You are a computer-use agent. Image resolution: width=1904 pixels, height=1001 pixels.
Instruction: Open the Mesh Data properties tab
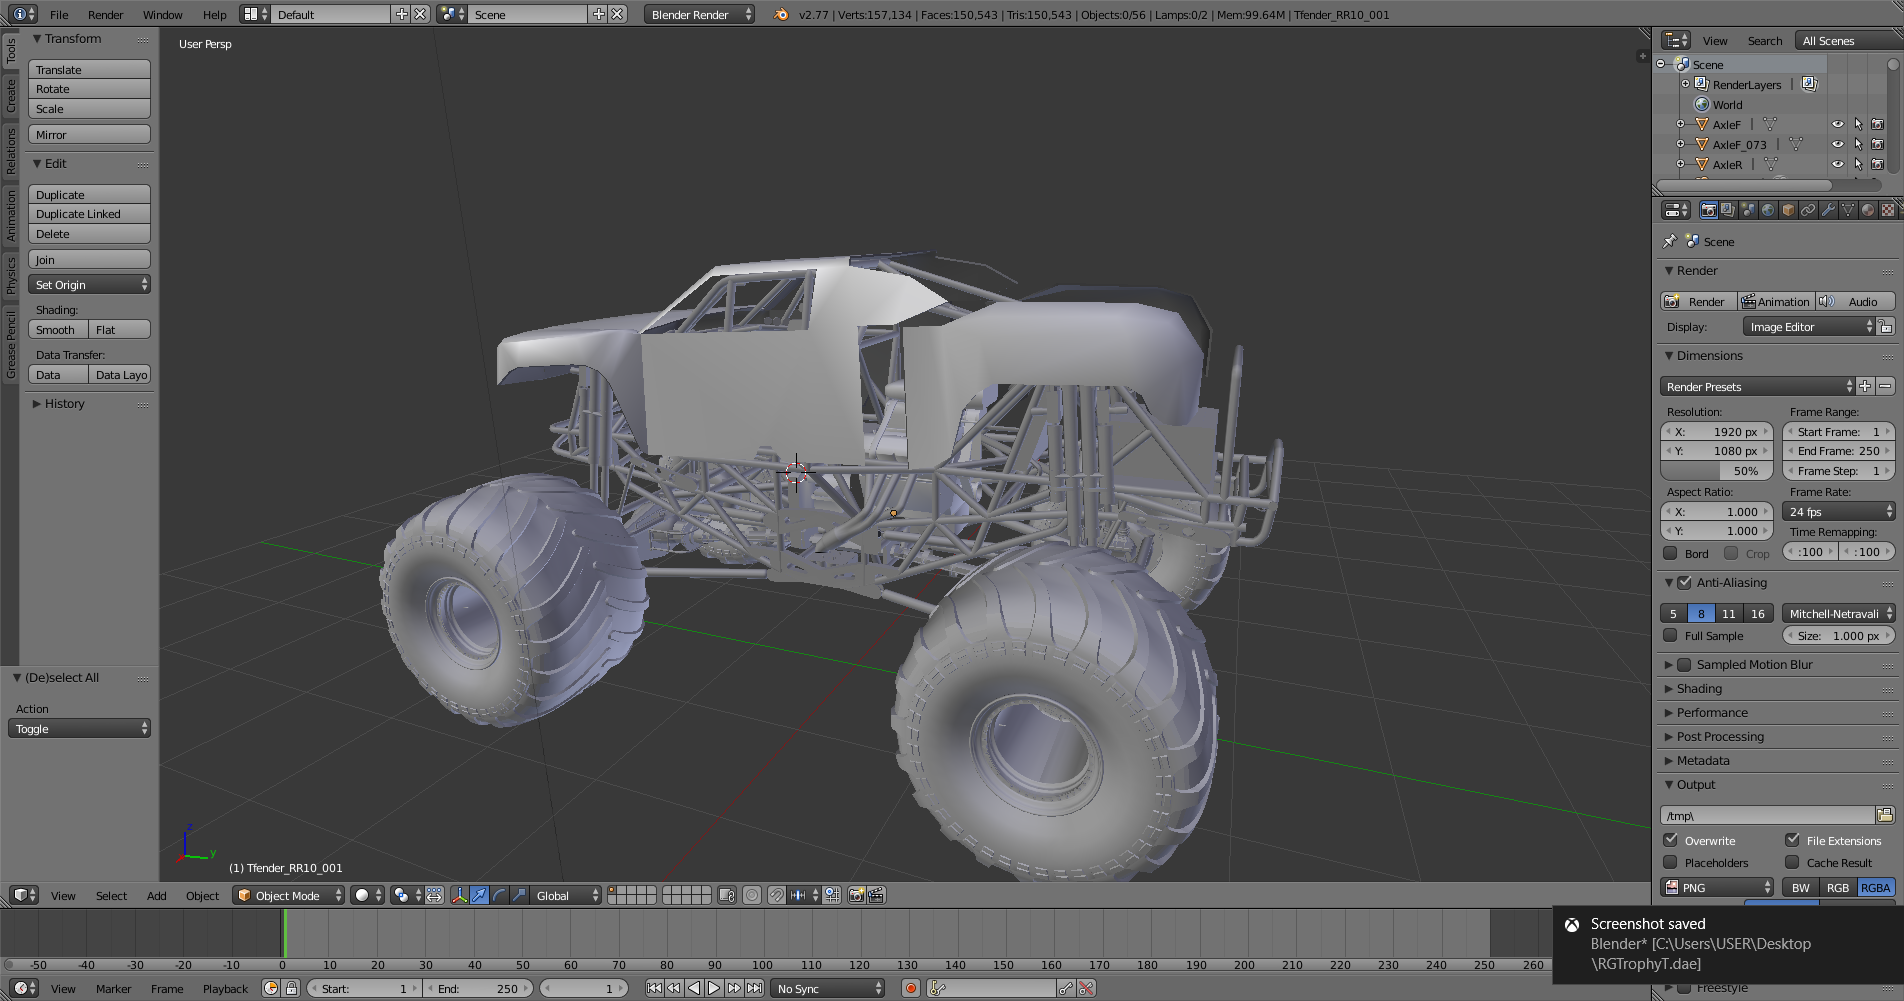point(1848,210)
